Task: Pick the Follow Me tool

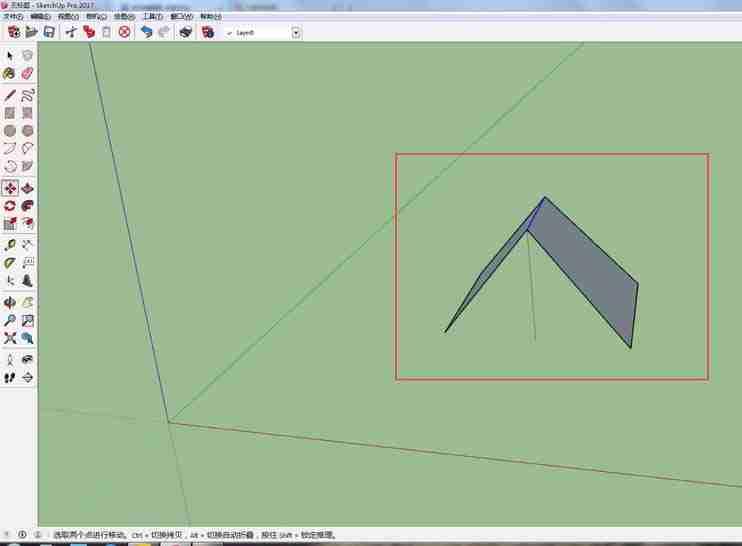Action: (27, 206)
